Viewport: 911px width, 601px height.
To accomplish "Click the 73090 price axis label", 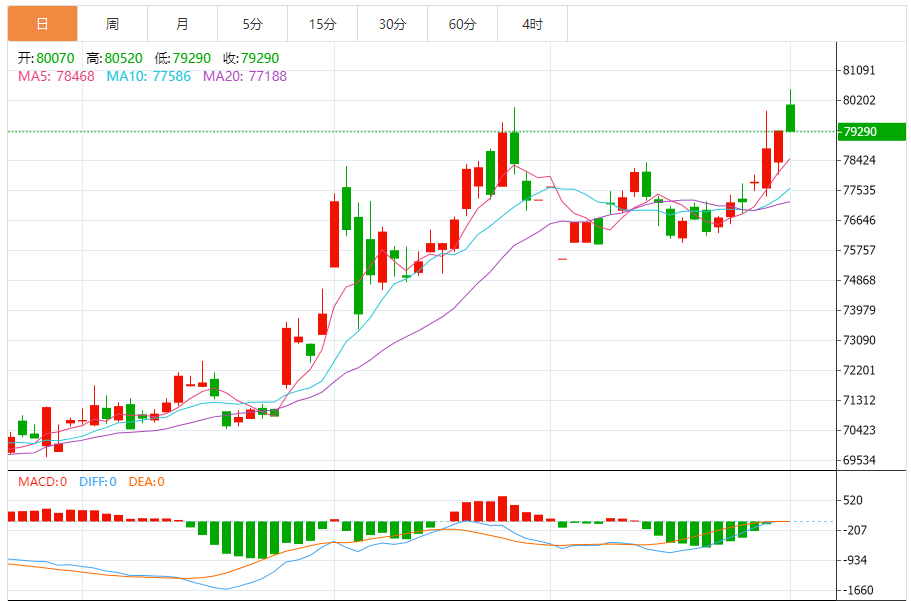I will (859, 340).
